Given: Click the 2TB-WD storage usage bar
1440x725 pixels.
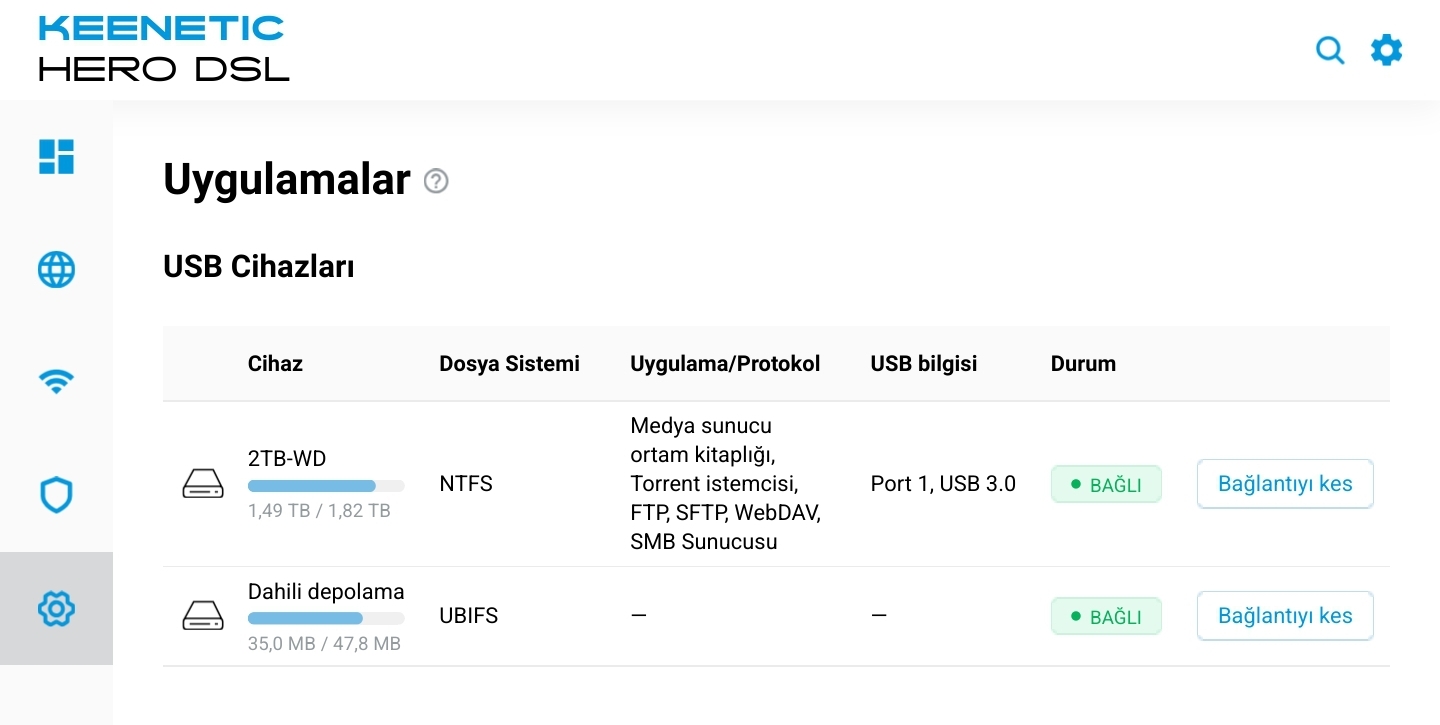Looking at the screenshot, I should 326,486.
